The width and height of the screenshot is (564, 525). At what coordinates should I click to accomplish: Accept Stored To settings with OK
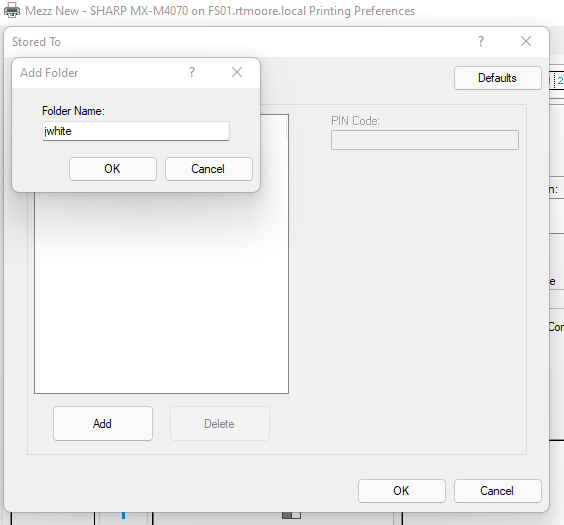[x=401, y=491]
